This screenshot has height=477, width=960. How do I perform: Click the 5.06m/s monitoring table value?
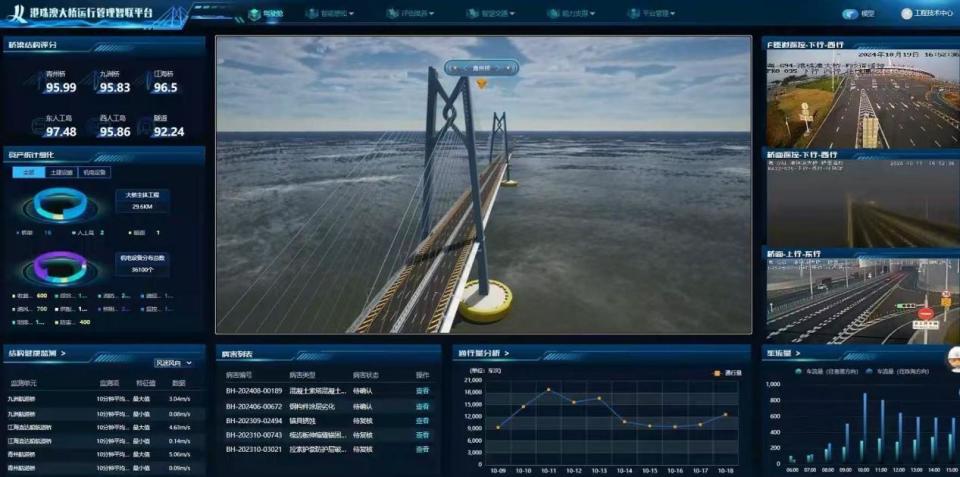point(181,455)
